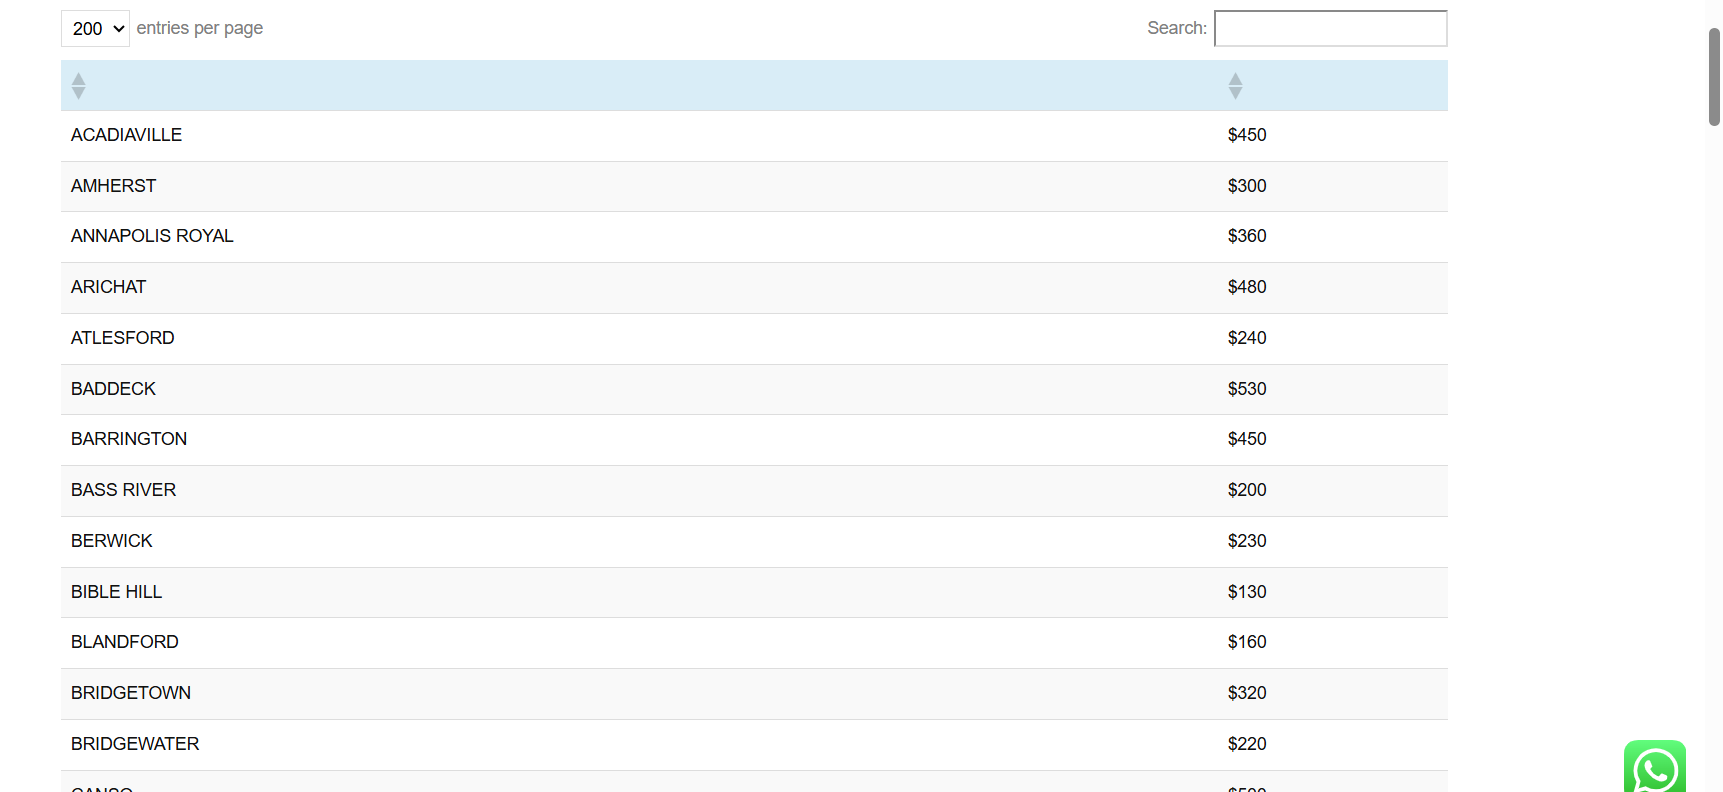Screen dimensions: 1723x792
Task: Select the BRIDGEWATER row name
Action: click(135, 744)
